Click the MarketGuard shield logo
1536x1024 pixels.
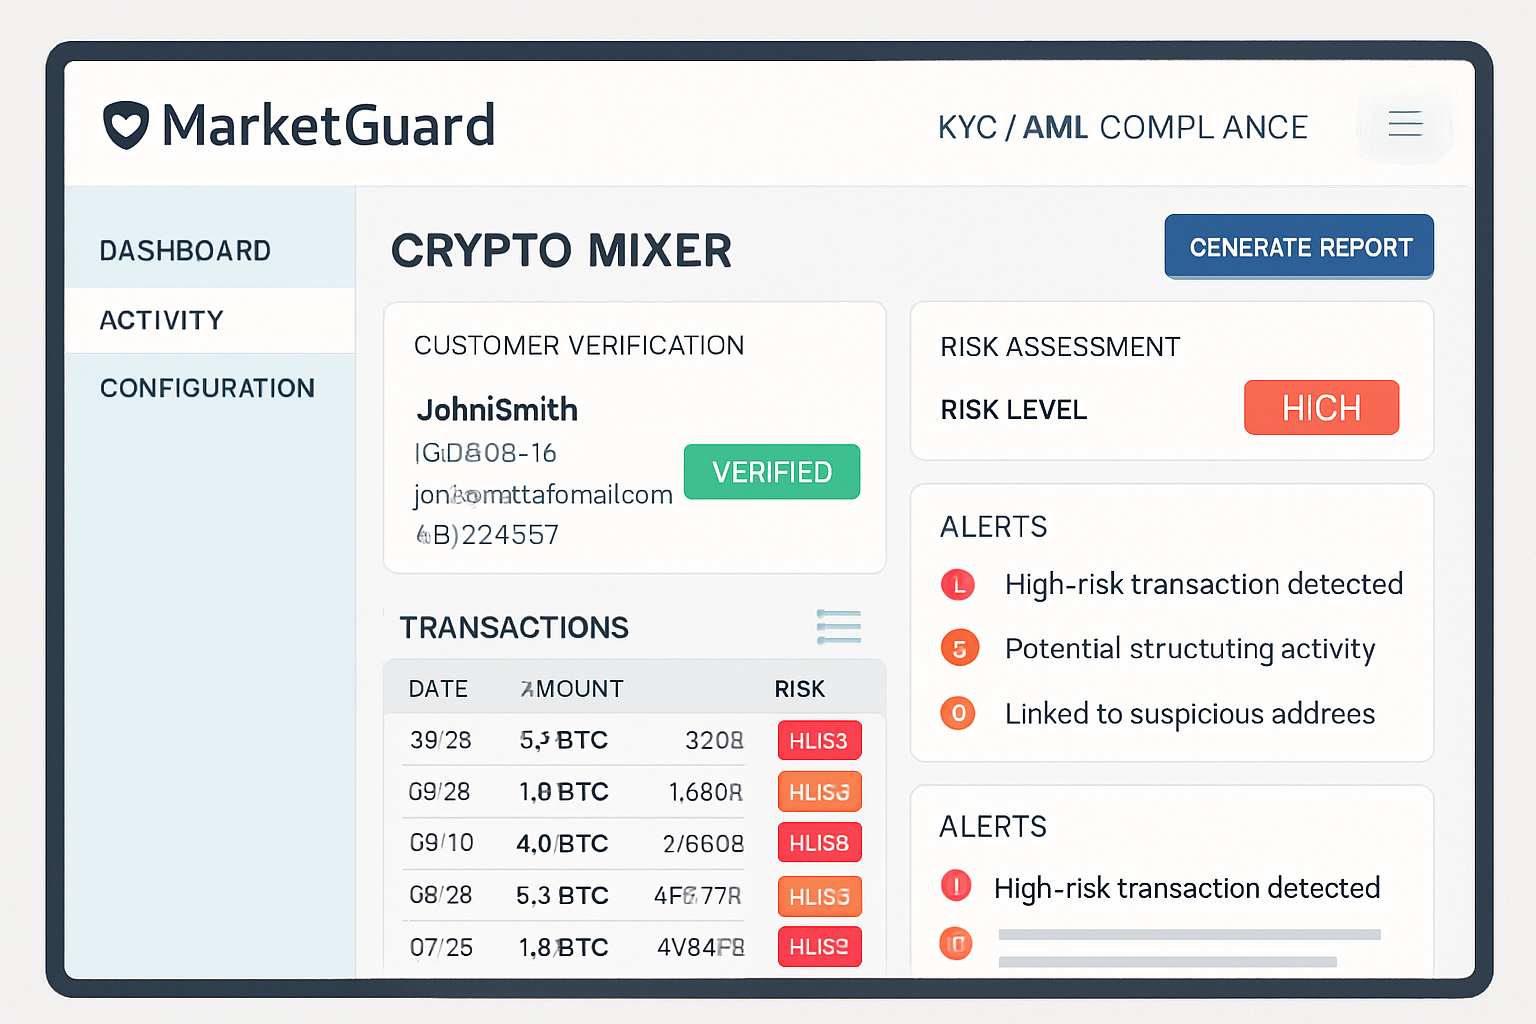click(x=124, y=123)
